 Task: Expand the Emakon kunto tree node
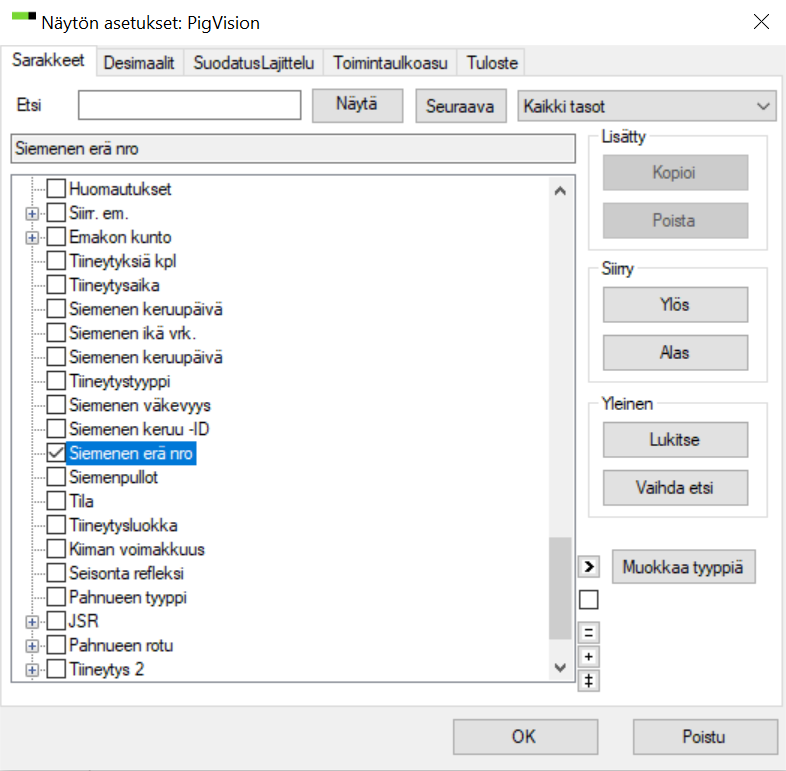pos(32,238)
